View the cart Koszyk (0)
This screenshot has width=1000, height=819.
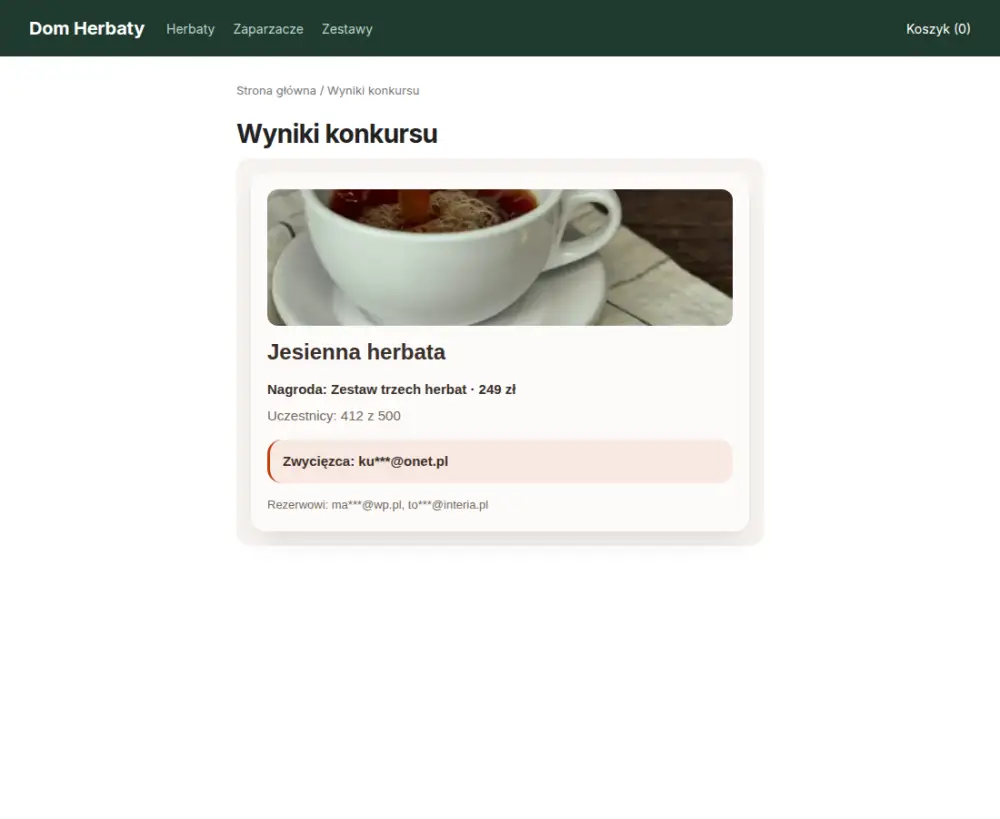click(x=938, y=29)
